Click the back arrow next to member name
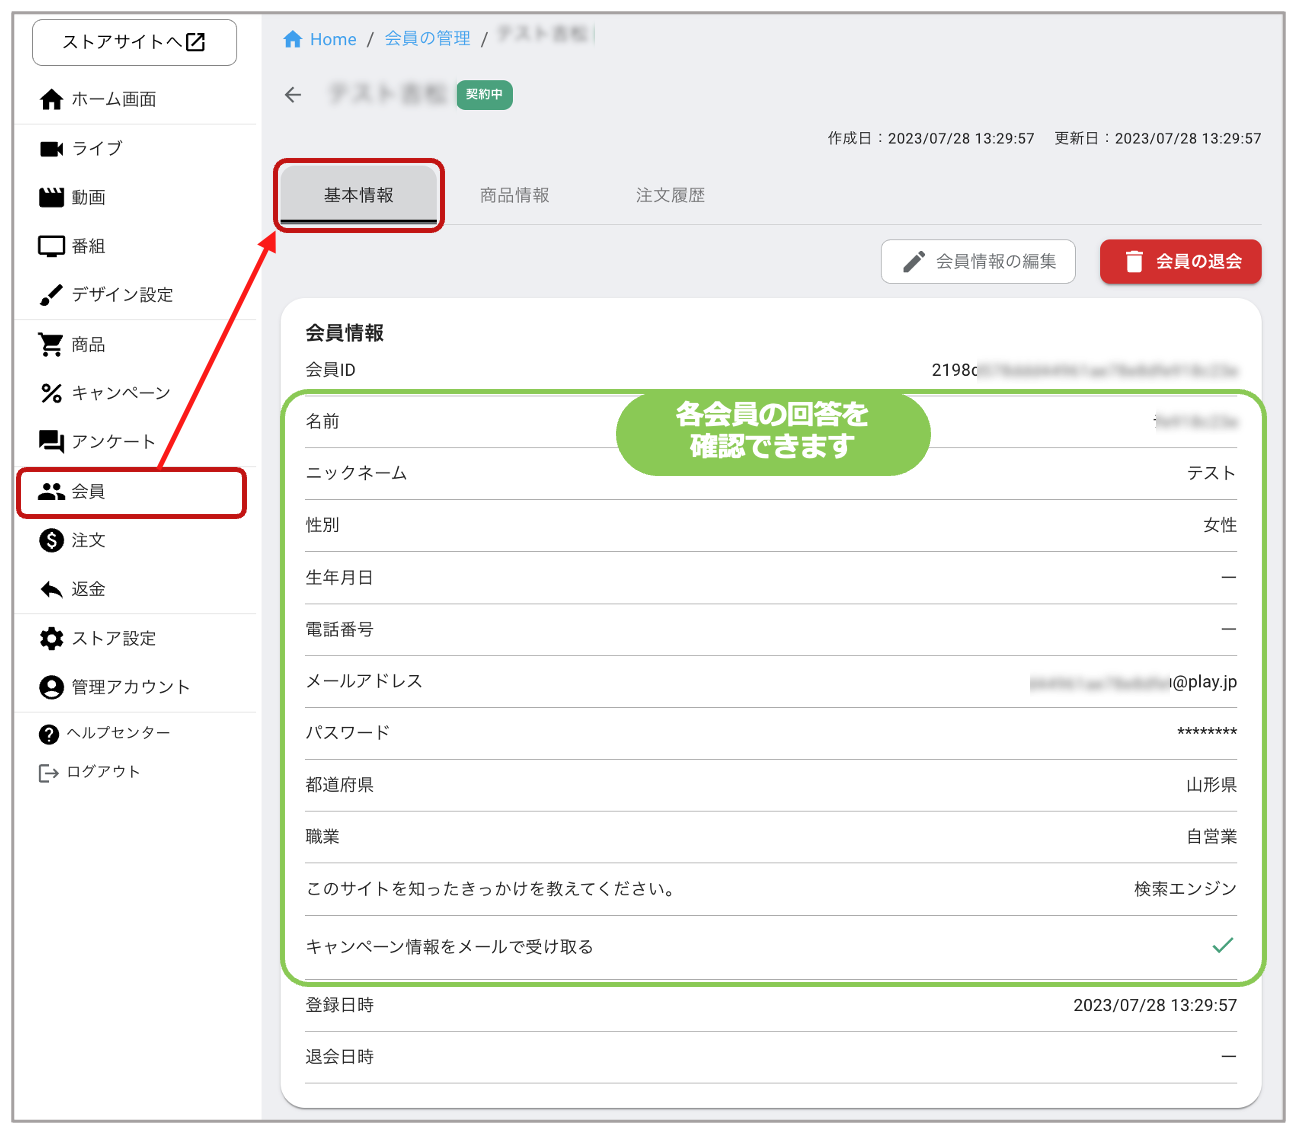 click(293, 95)
